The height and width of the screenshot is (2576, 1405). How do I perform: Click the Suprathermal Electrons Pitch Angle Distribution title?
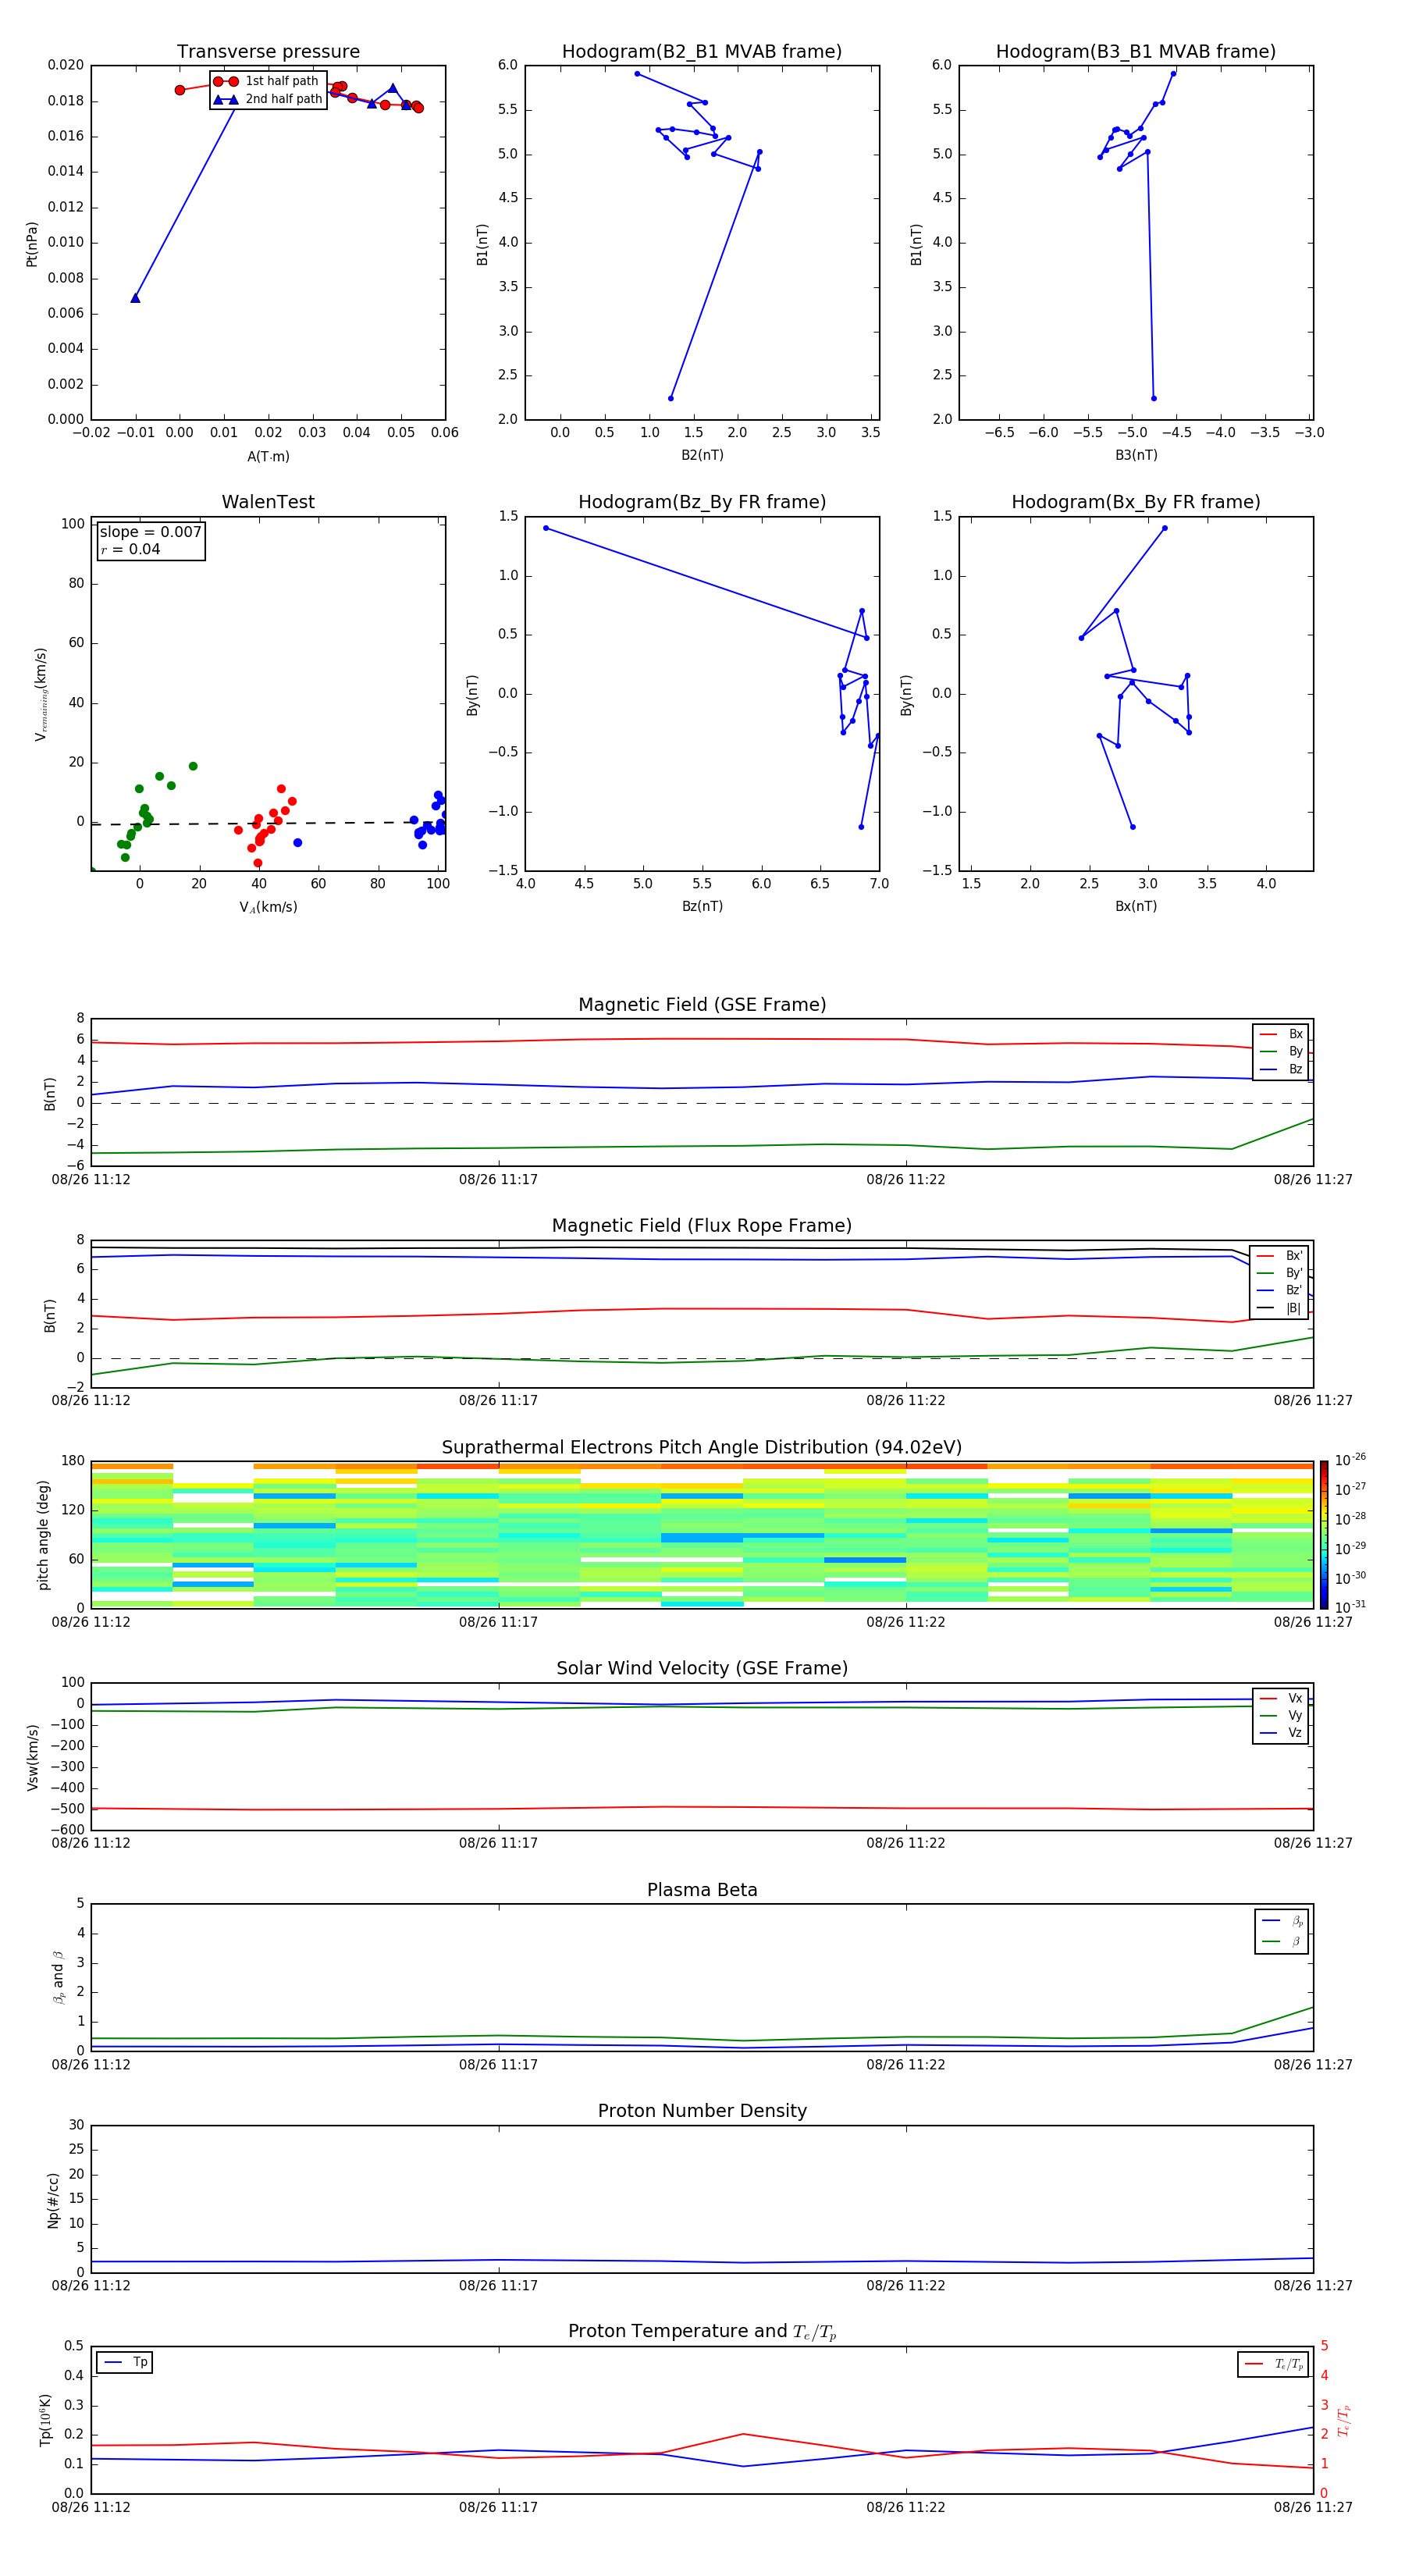pyautogui.click(x=702, y=1448)
